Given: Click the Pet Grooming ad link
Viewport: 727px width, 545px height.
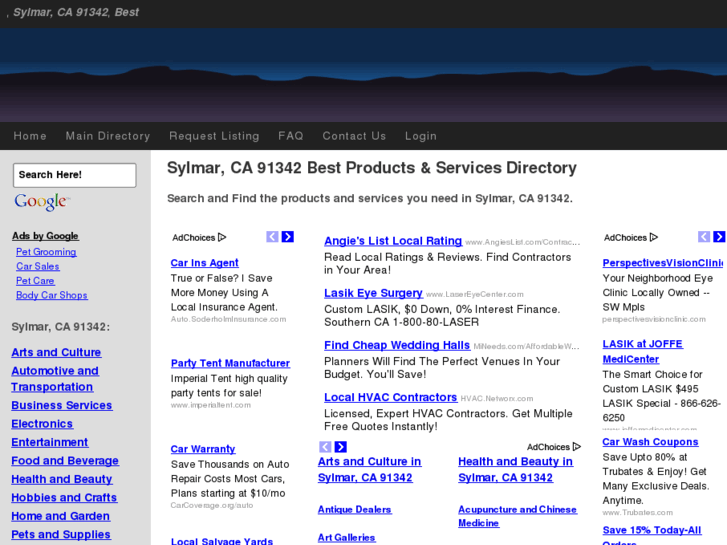Looking at the screenshot, I should (46, 252).
